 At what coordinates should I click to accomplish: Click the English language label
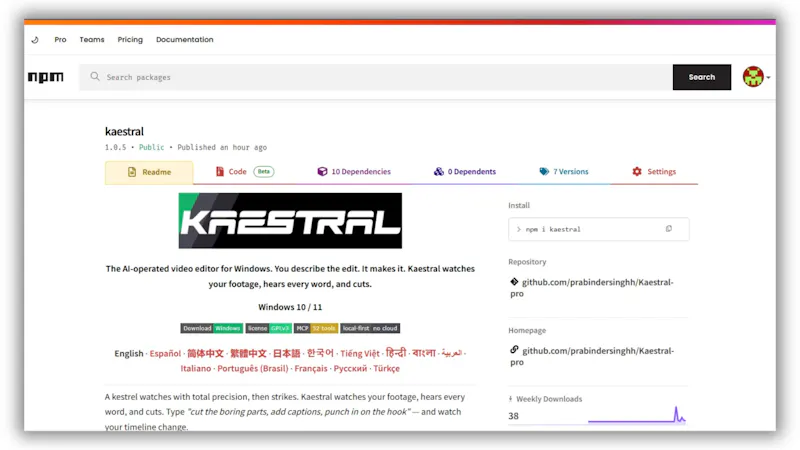click(129, 354)
